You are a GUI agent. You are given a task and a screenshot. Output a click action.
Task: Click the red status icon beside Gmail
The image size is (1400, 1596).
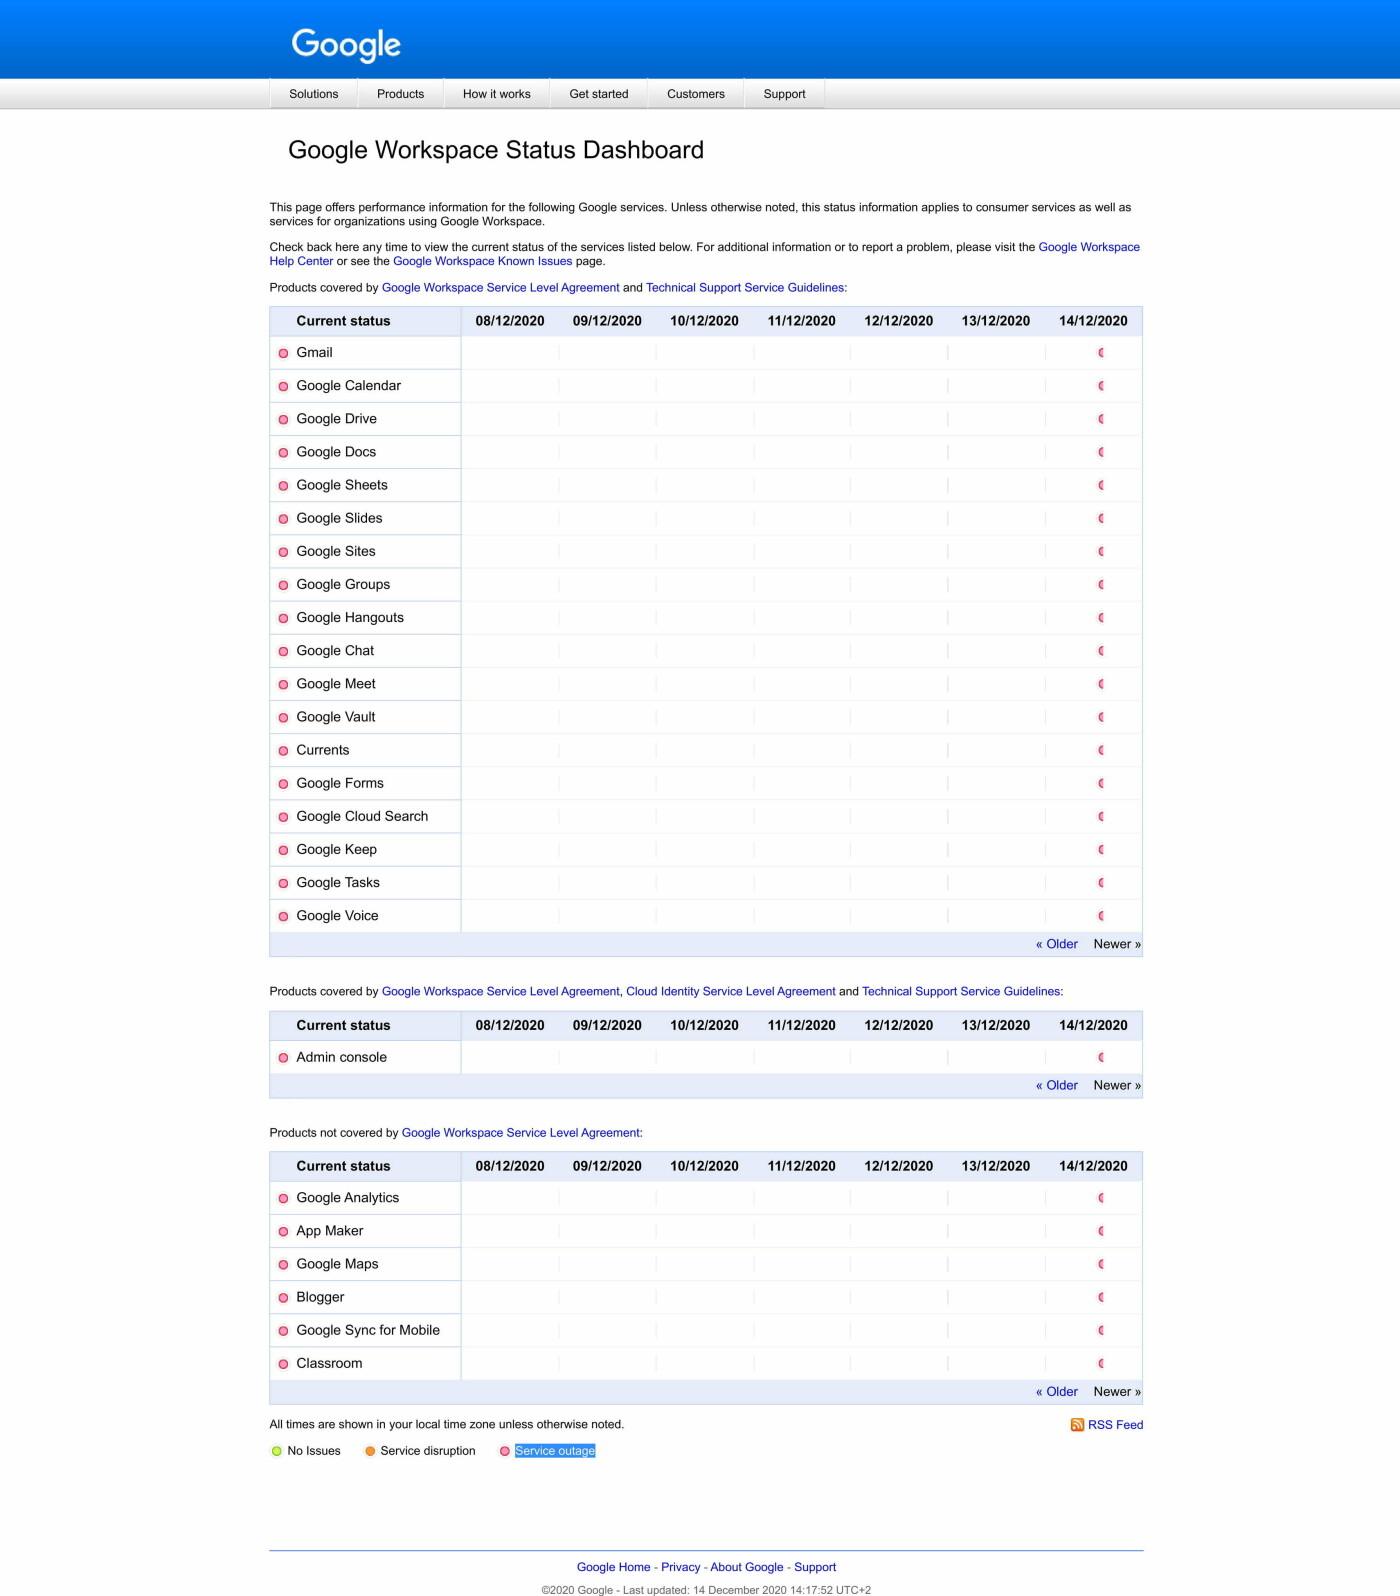click(283, 353)
